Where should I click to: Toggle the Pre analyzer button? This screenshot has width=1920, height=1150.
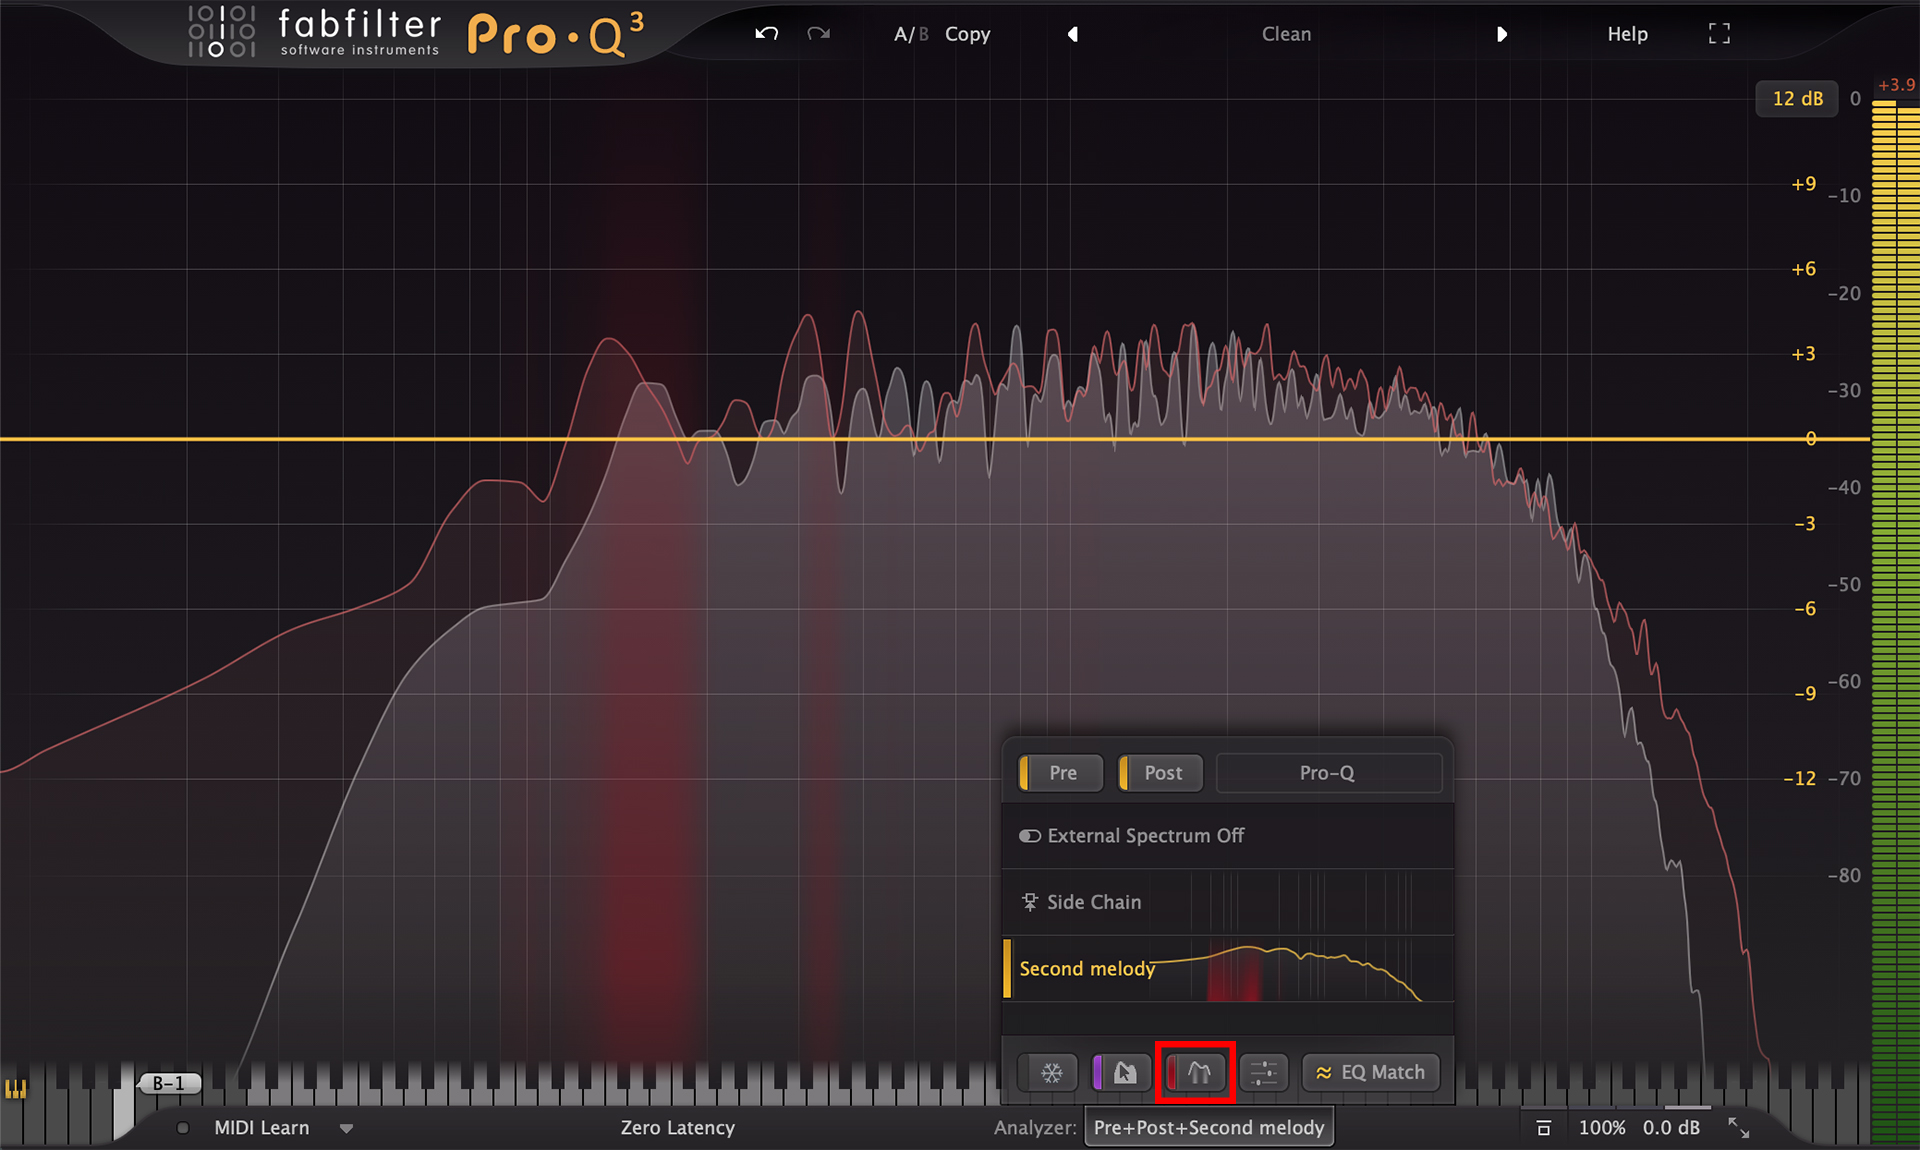coord(1061,773)
